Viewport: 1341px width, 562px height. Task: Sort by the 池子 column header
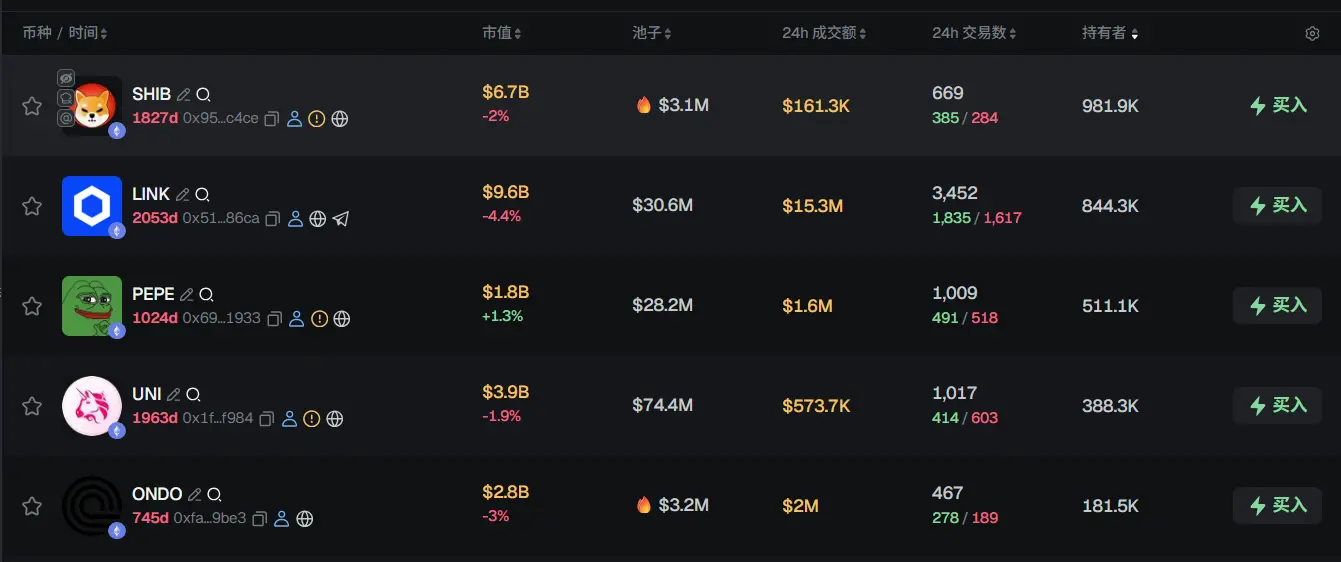(651, 34)
